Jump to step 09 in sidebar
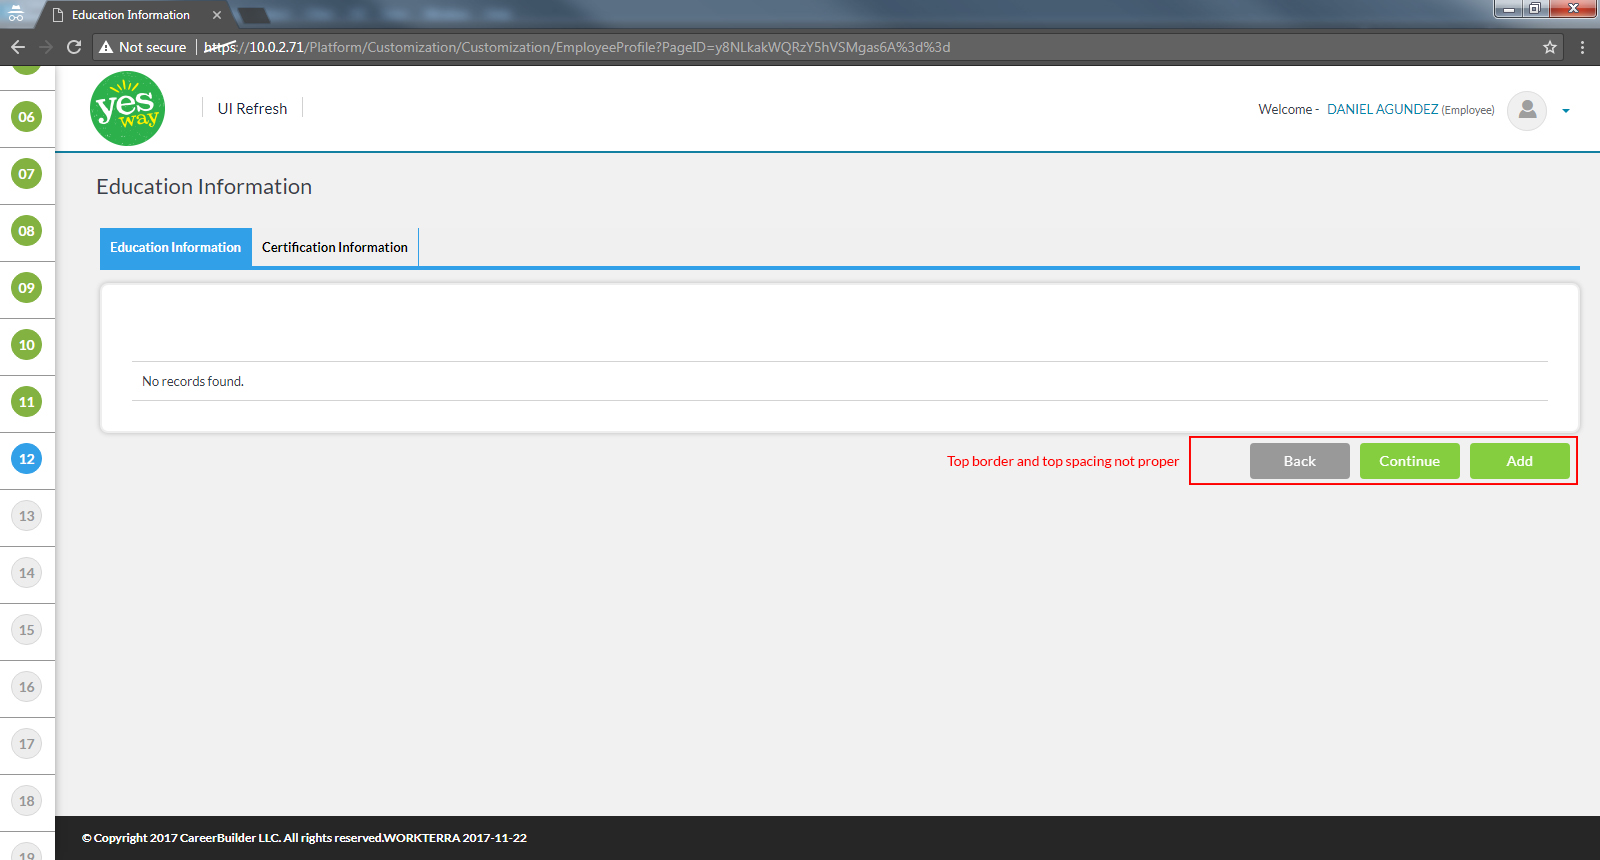The width and height of the screenshot is (1600, 860). click(x=27, y=288)
